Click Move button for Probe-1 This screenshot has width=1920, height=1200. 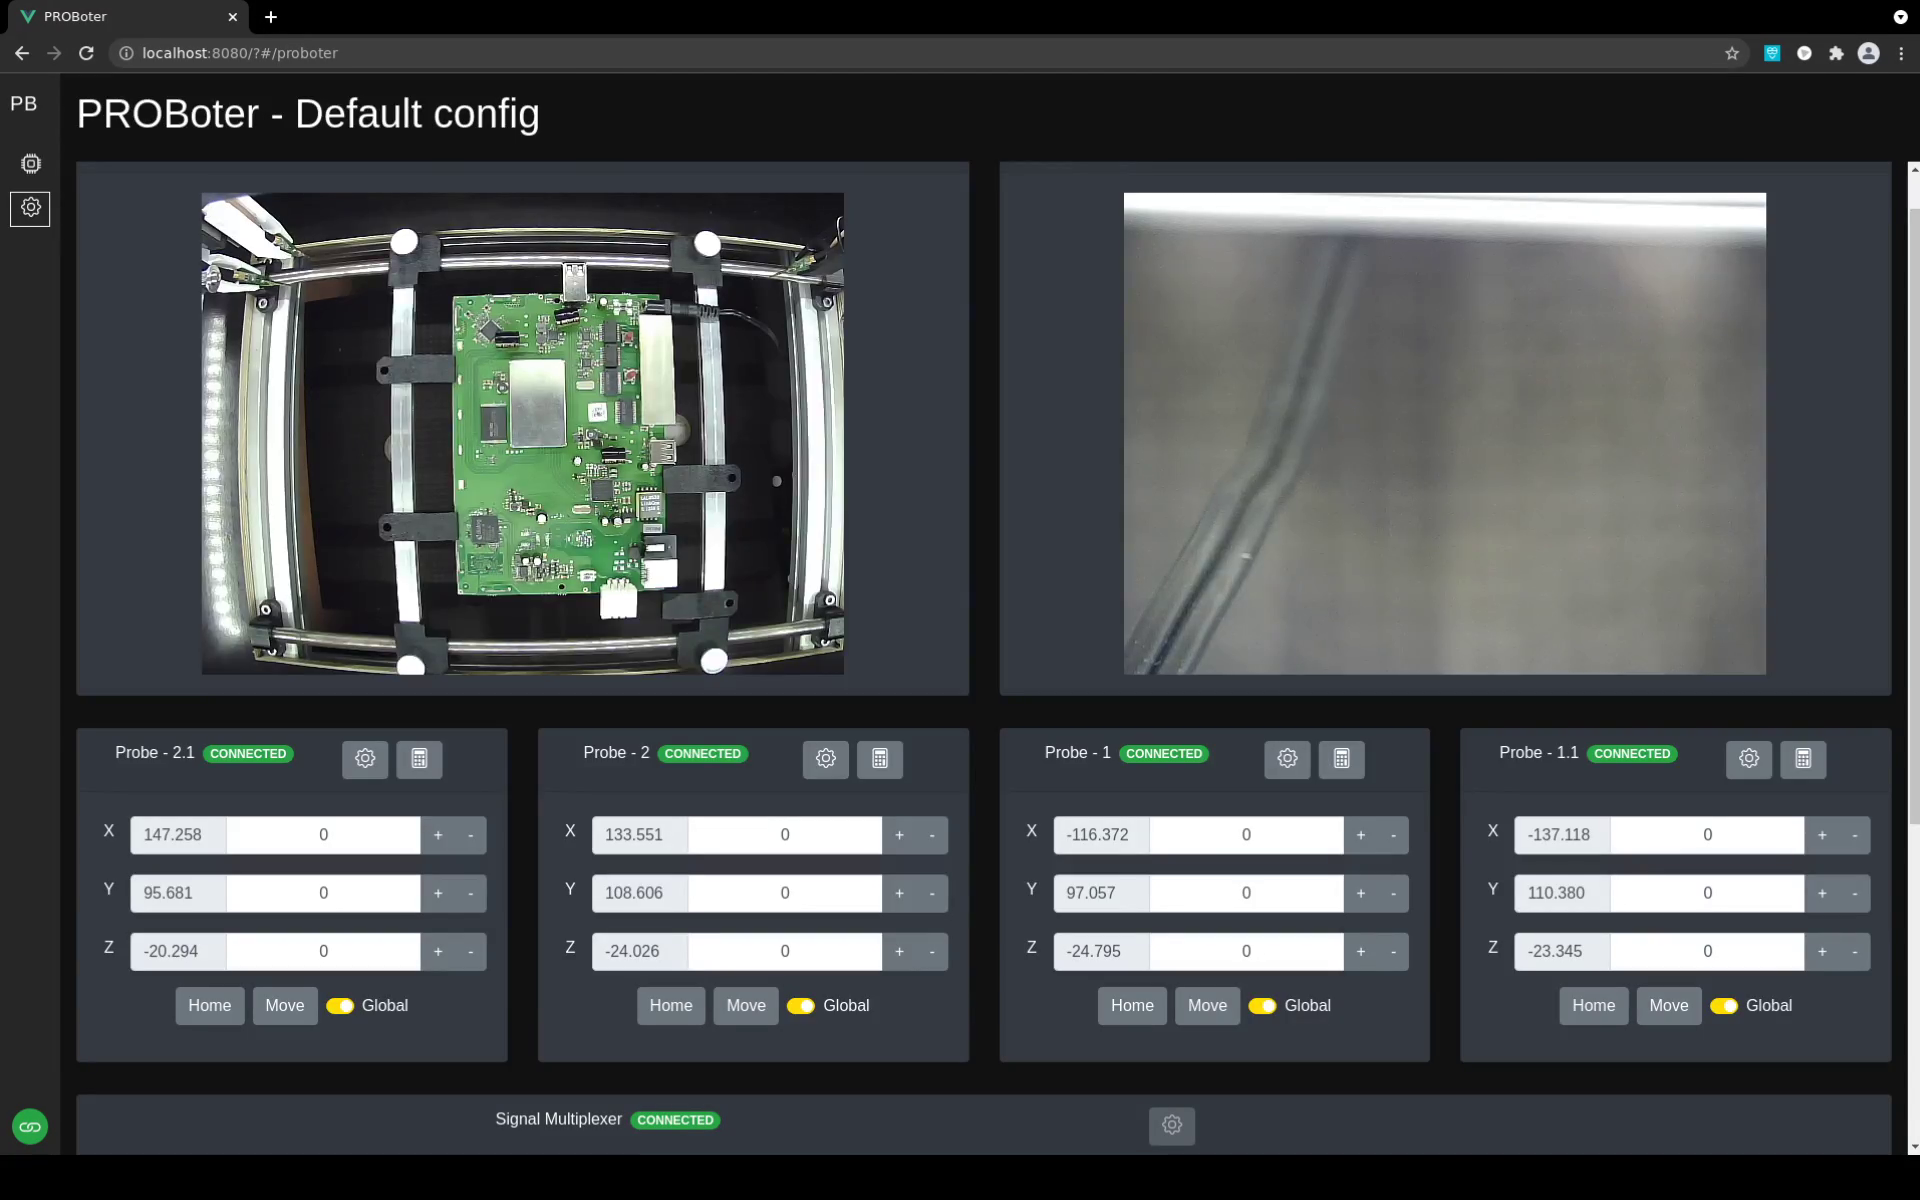click(x=1207, y=1005)
